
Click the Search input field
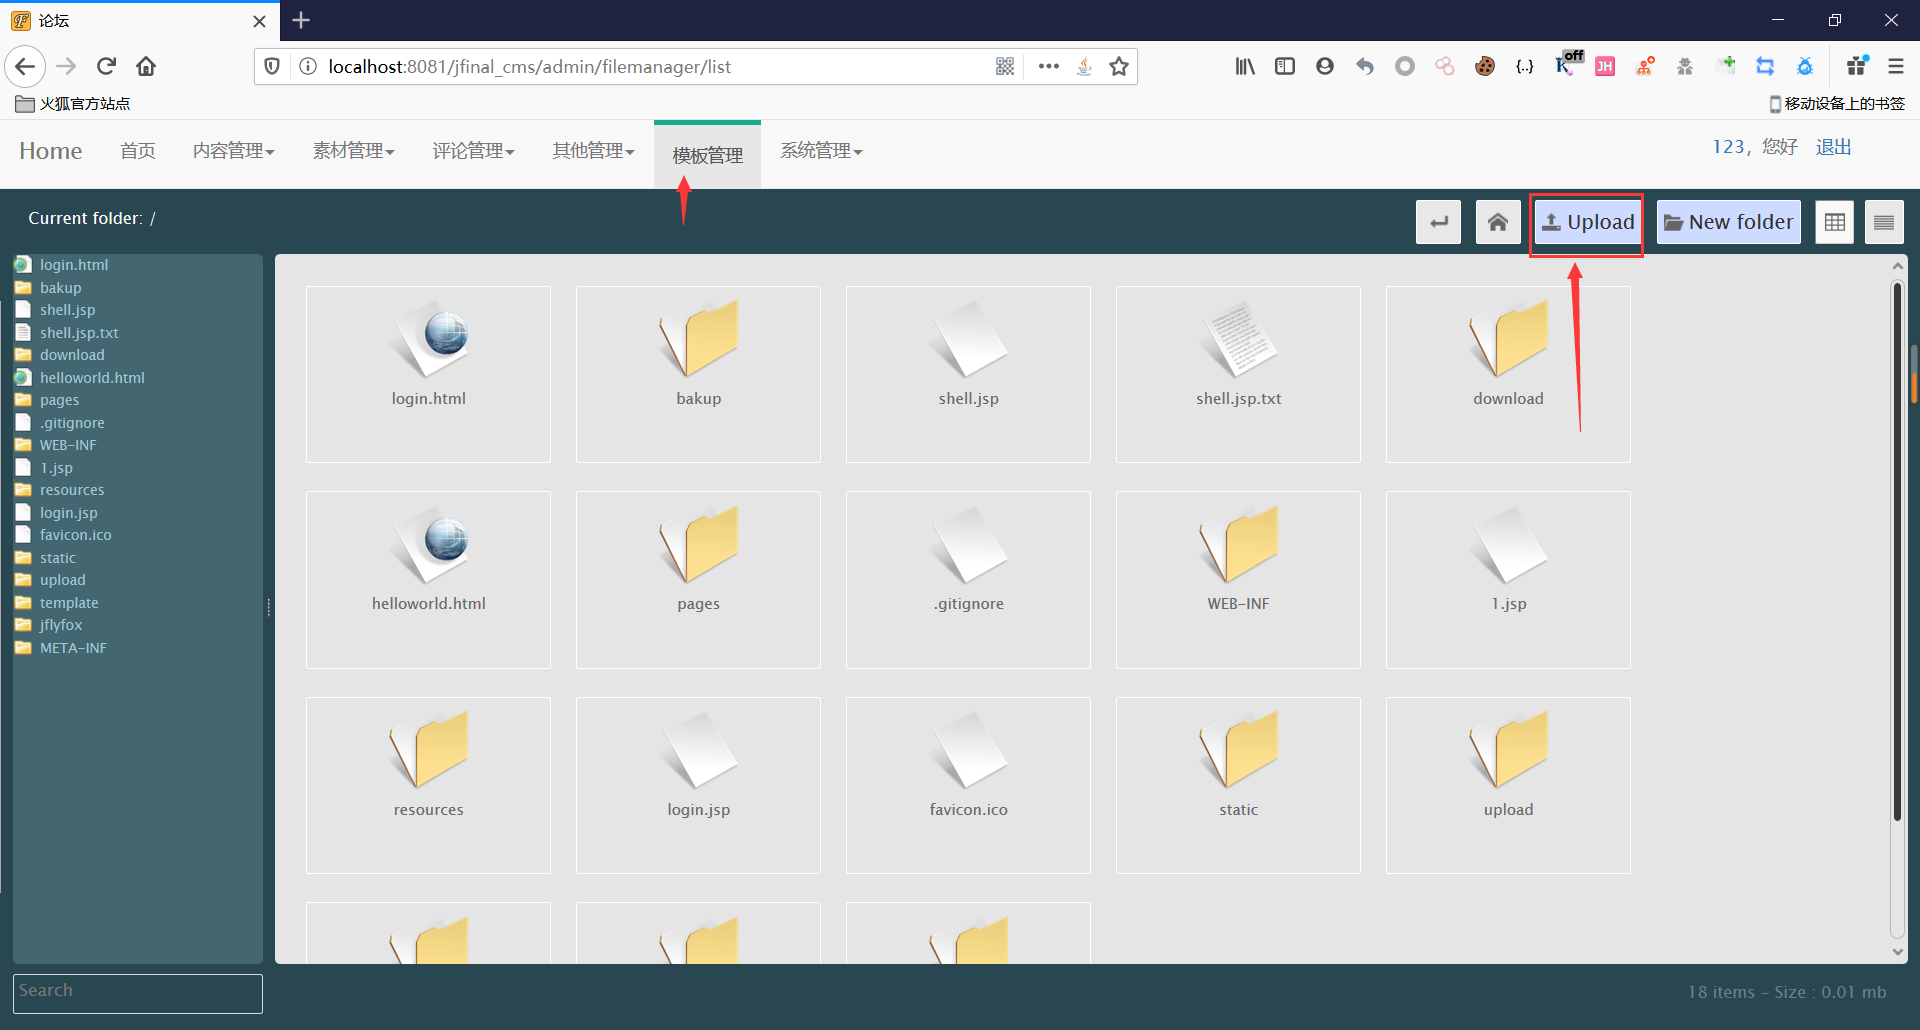138,993
